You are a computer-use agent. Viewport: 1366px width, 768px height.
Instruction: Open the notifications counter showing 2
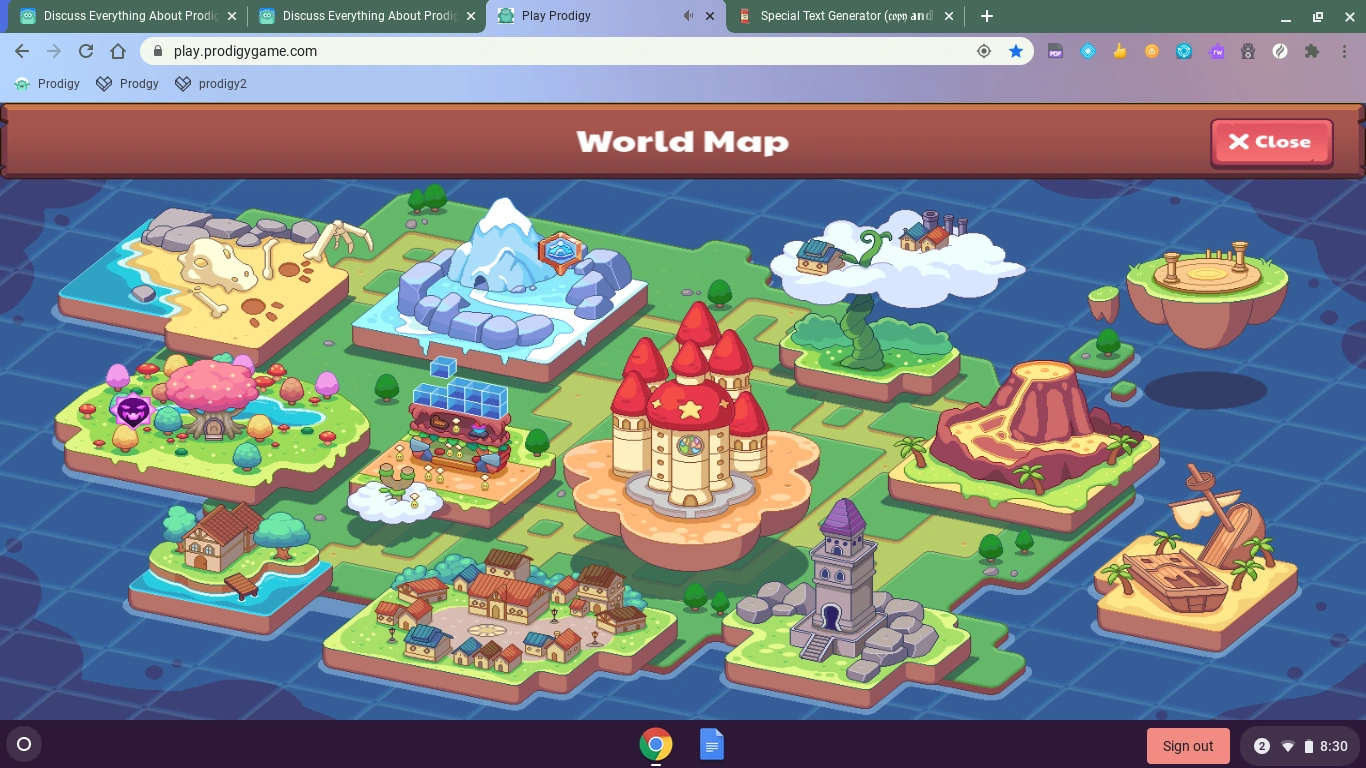pos(1262,746)
